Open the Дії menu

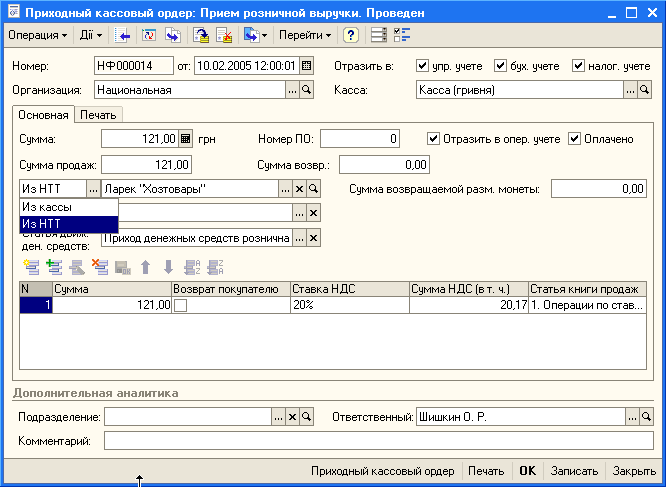pyautogui.click(x=91, y=35)
